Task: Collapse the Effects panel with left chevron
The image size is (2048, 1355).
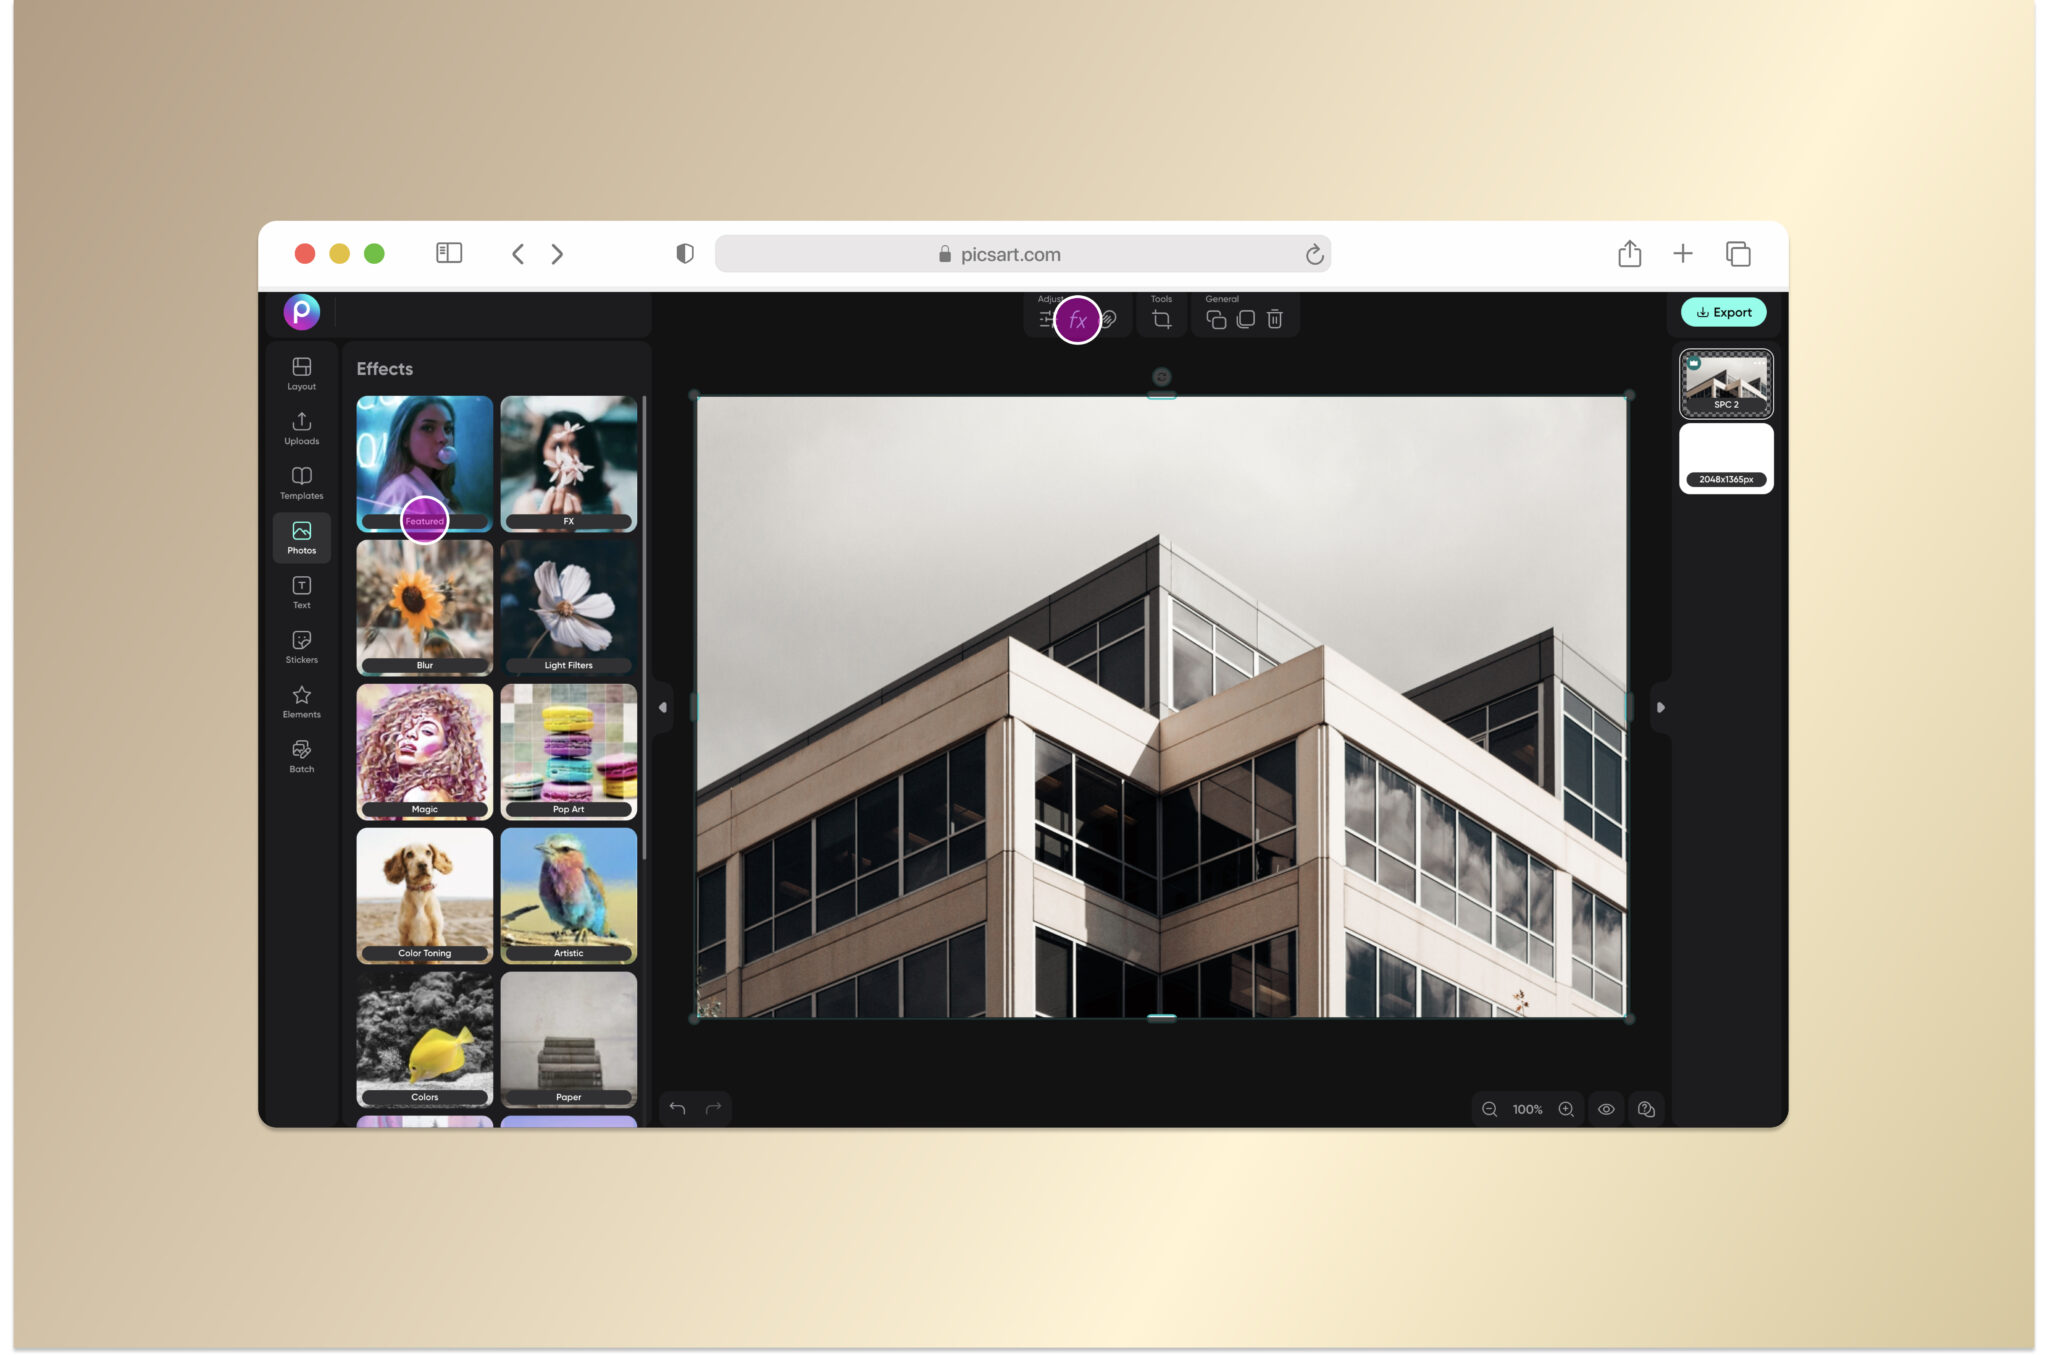Action: [x=661, y=707]
